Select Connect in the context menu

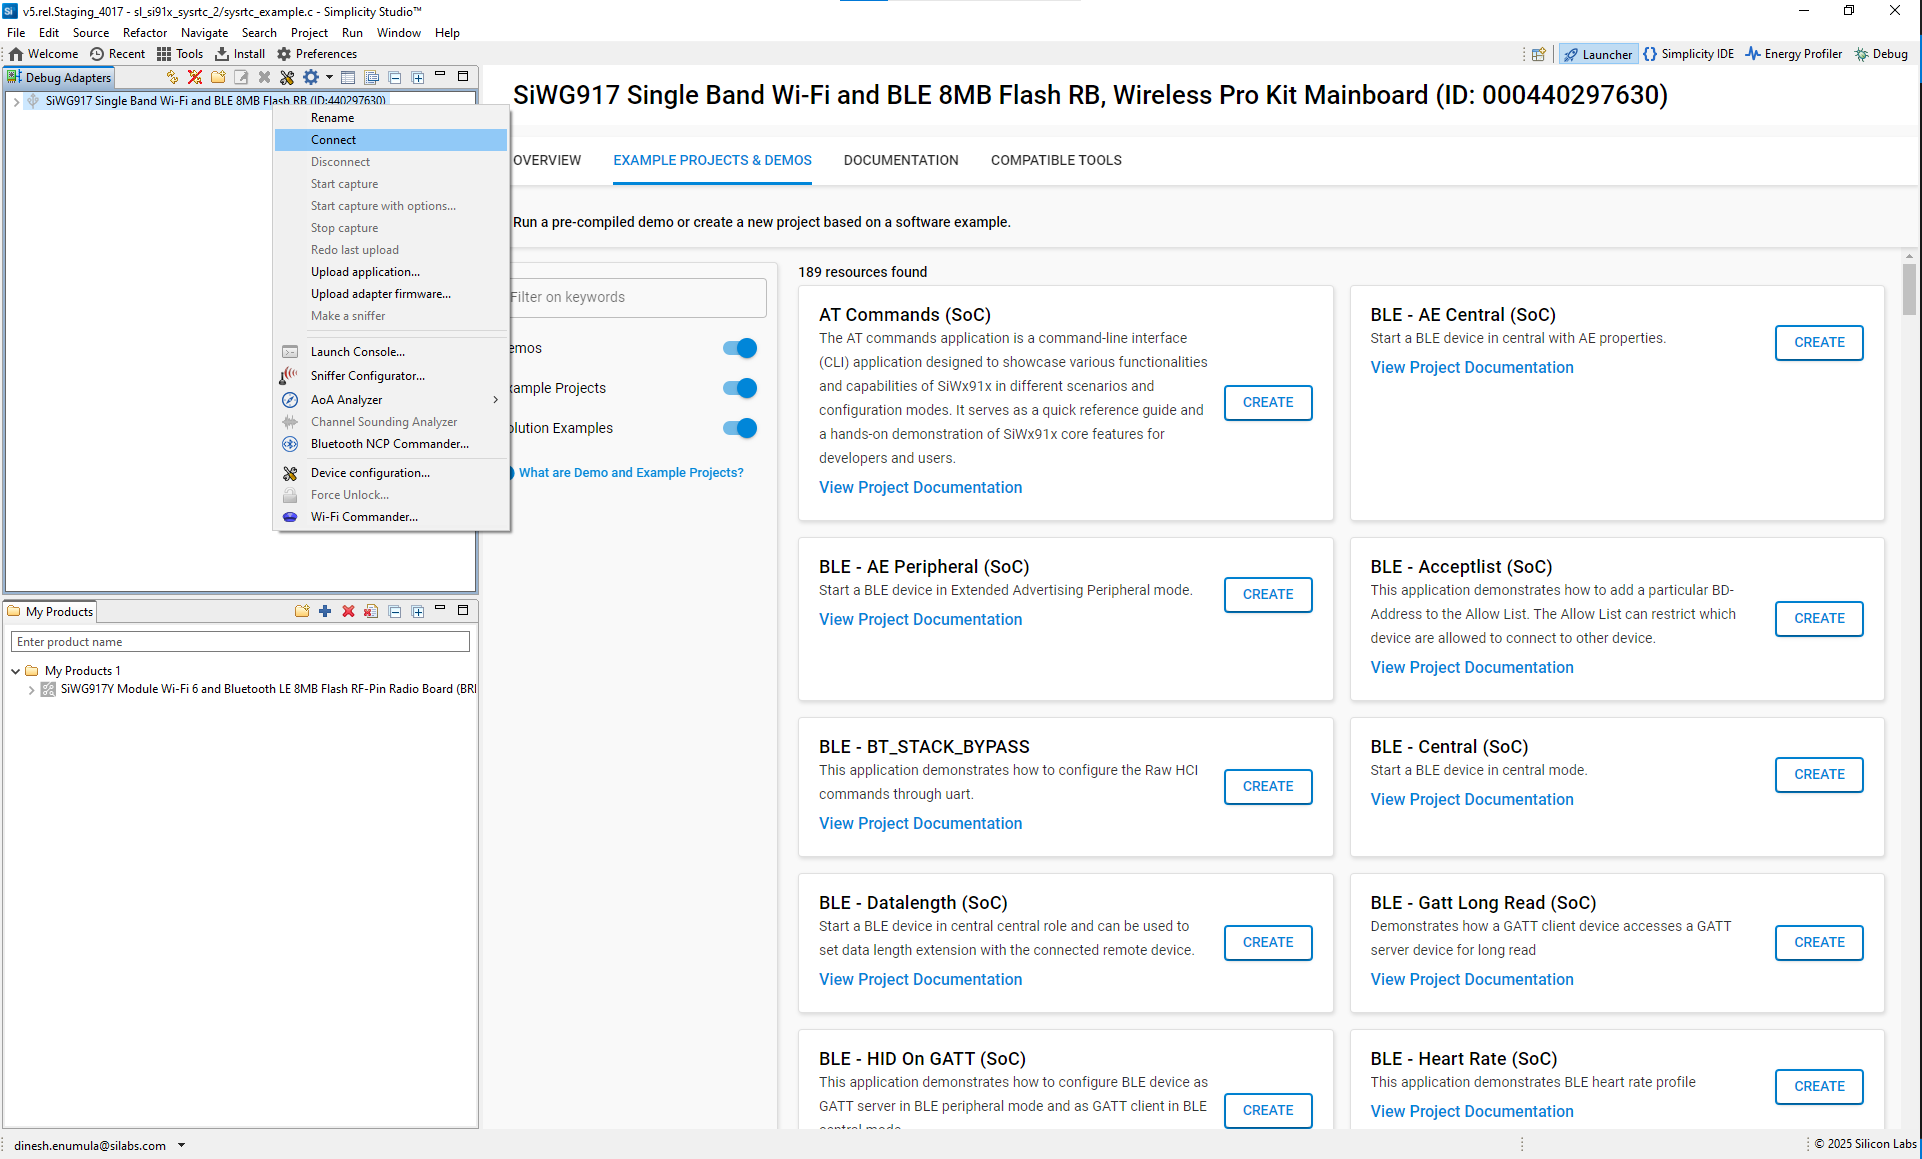point(334,140)
